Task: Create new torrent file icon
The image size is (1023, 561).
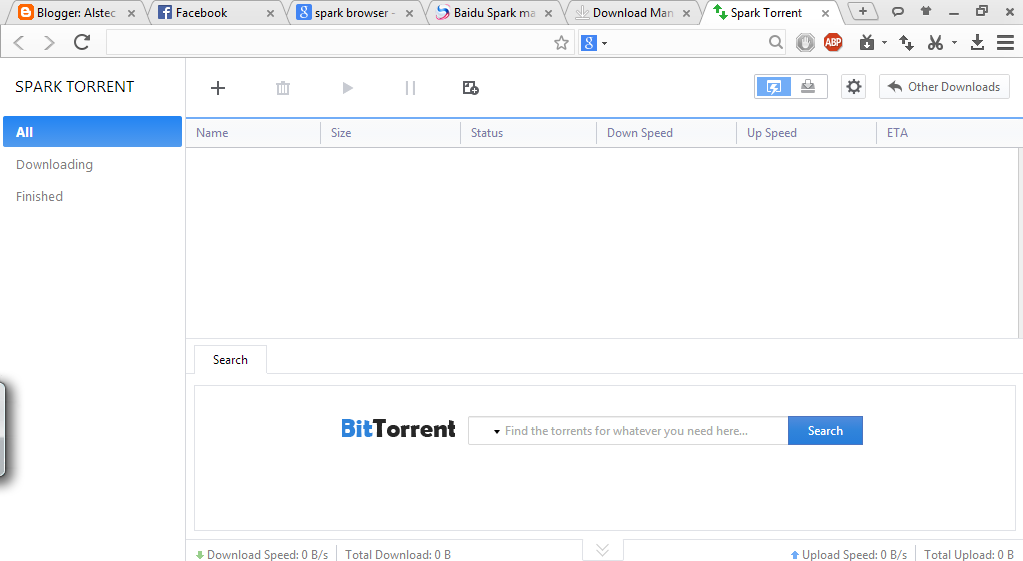Action: (x=470, y=88)
